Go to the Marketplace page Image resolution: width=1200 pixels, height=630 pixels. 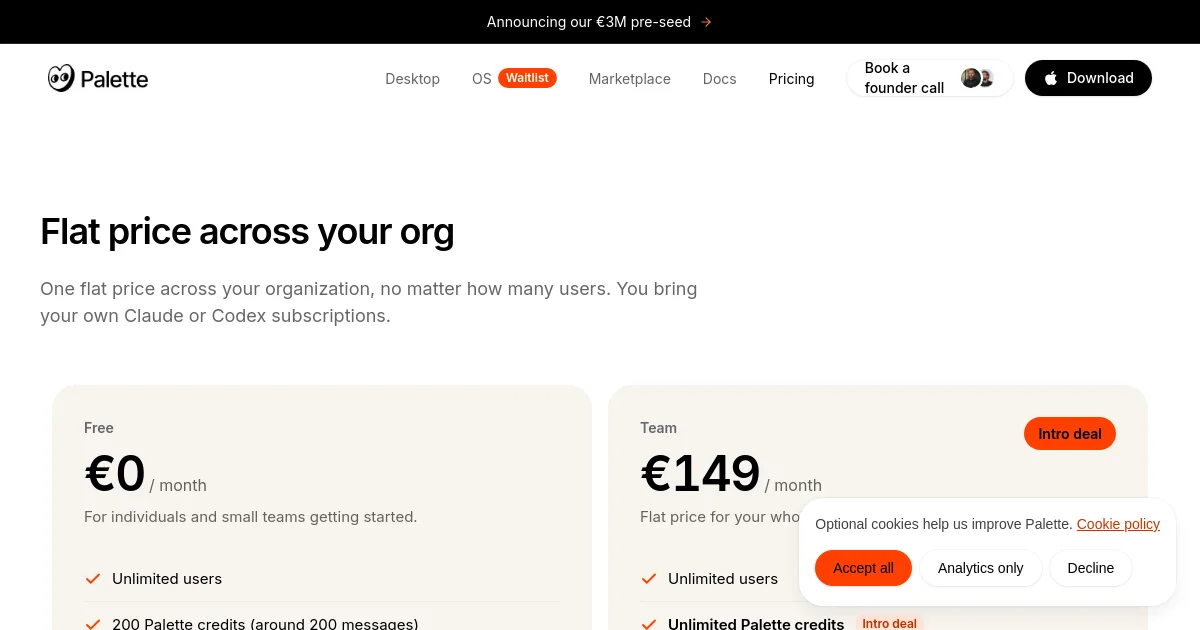(630, 79)
